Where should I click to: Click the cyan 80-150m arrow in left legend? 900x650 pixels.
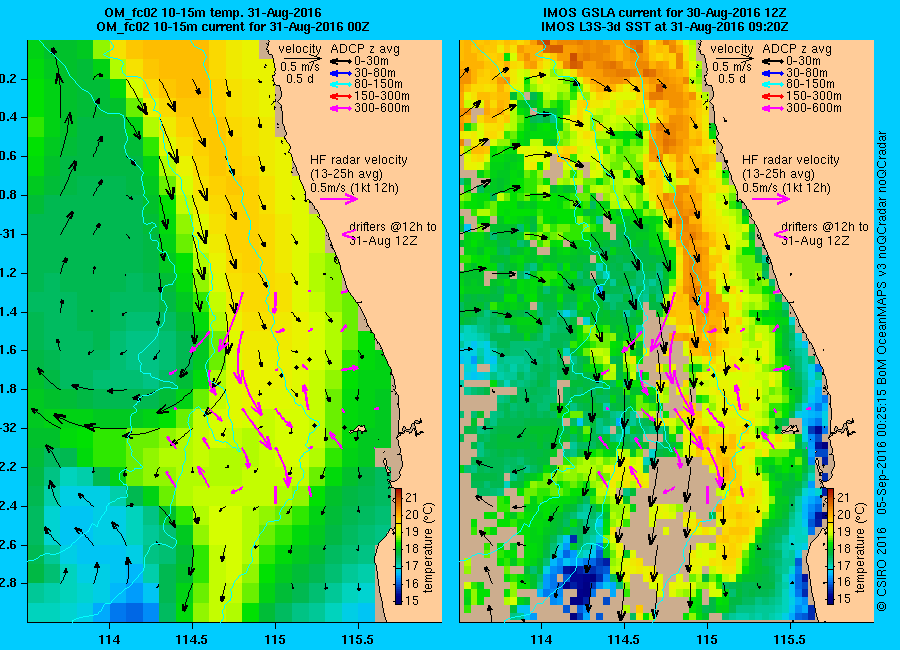pyautogui.click(x=340, y=84)
